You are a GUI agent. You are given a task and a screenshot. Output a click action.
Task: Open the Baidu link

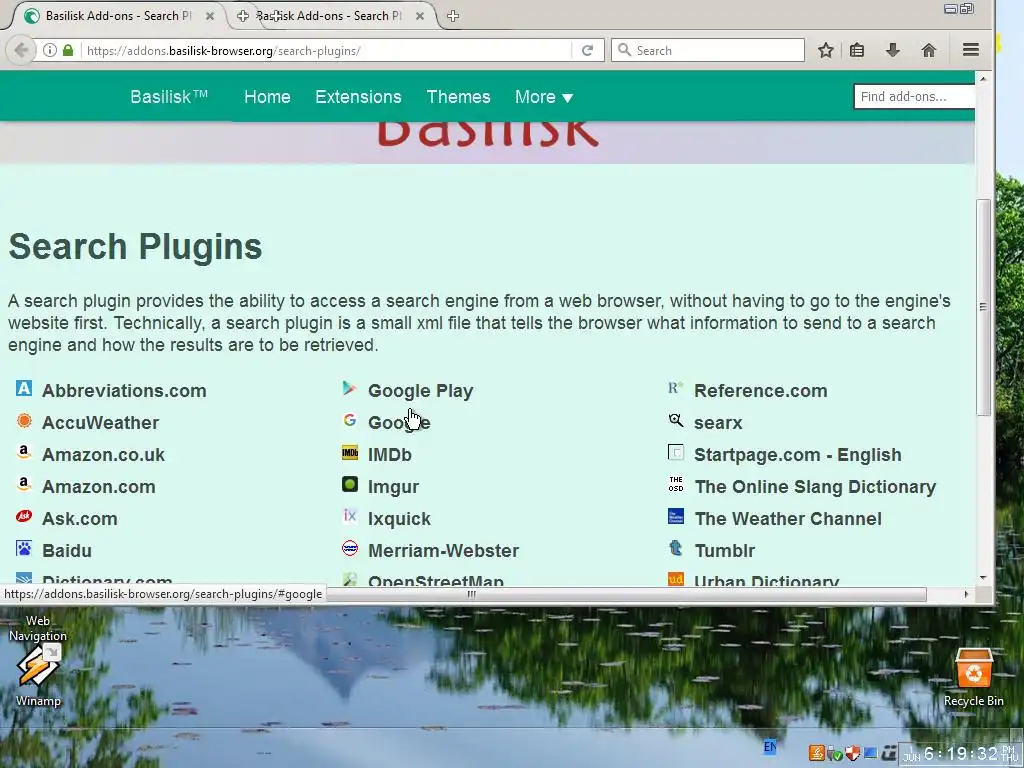click(67, 551)
